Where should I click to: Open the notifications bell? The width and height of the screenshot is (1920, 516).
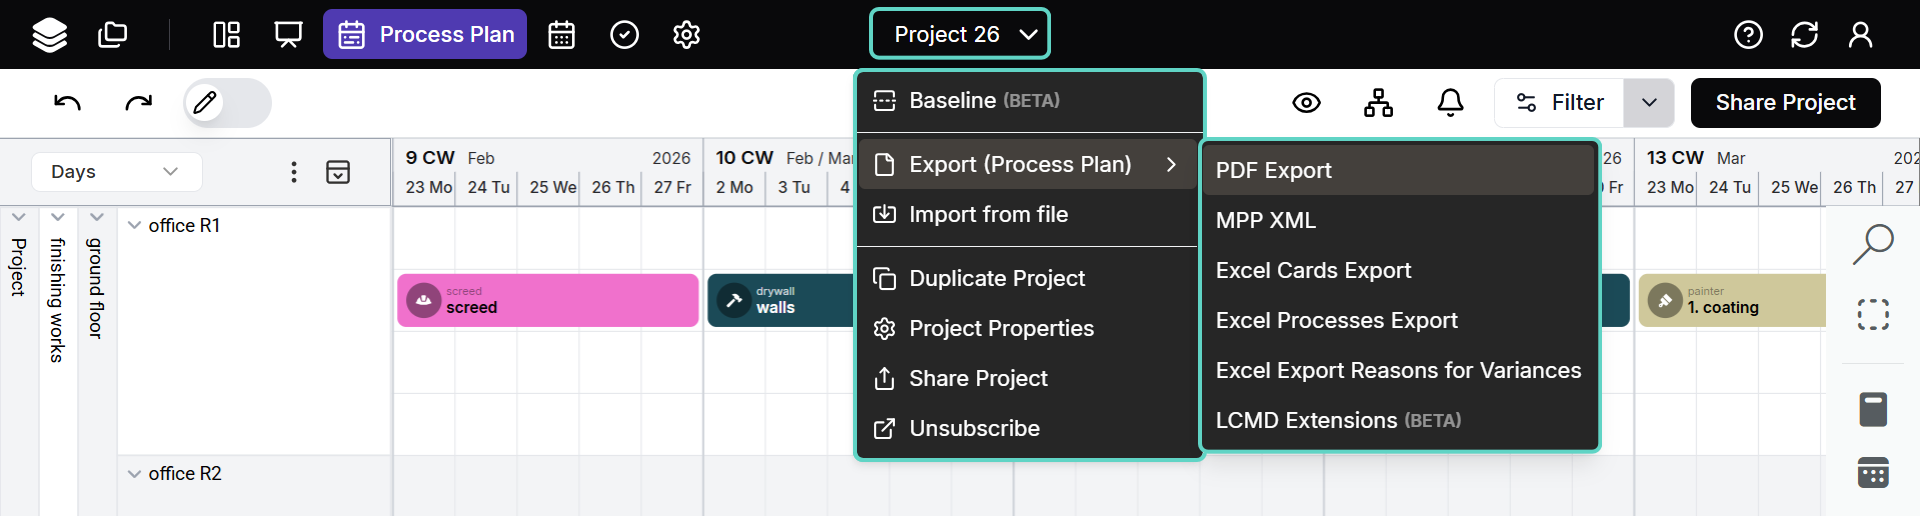[x=1450, y=102]
